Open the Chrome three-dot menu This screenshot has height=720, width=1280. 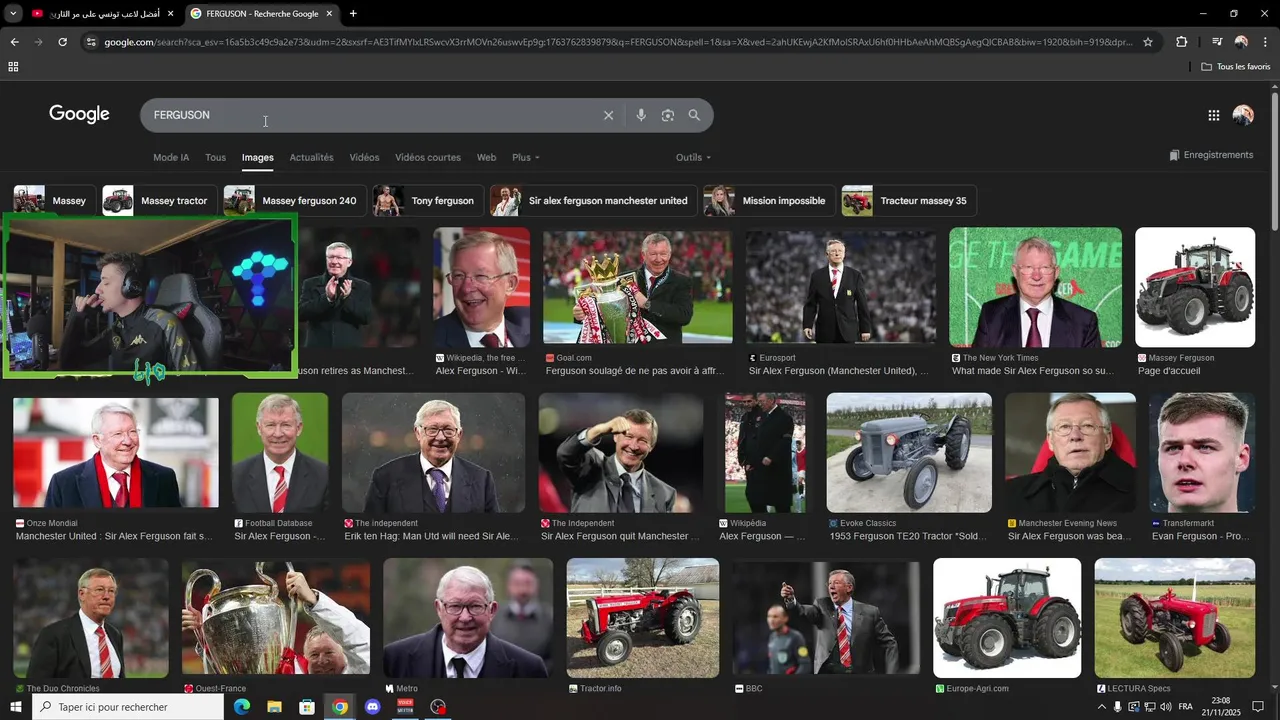(x=1266, y=42)
